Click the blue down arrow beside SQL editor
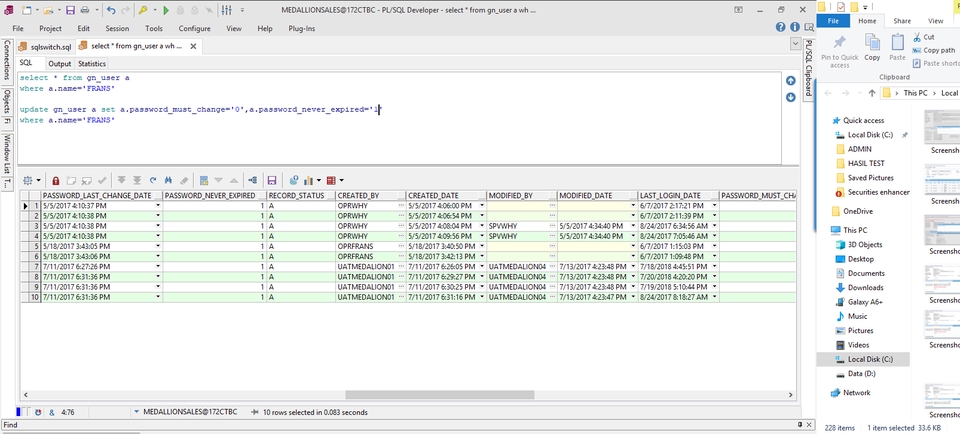Viewport: 960px width, 434px height. (790, 97)
